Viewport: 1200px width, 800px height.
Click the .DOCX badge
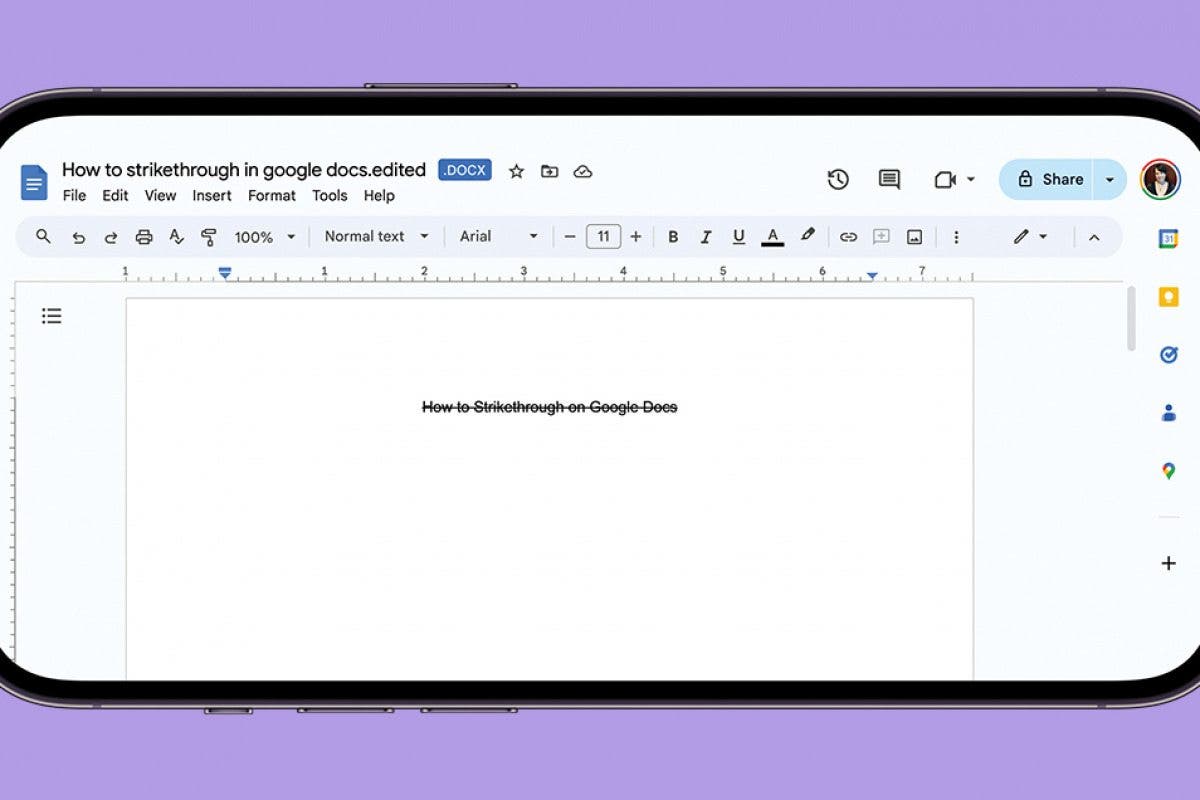point(465,170)
